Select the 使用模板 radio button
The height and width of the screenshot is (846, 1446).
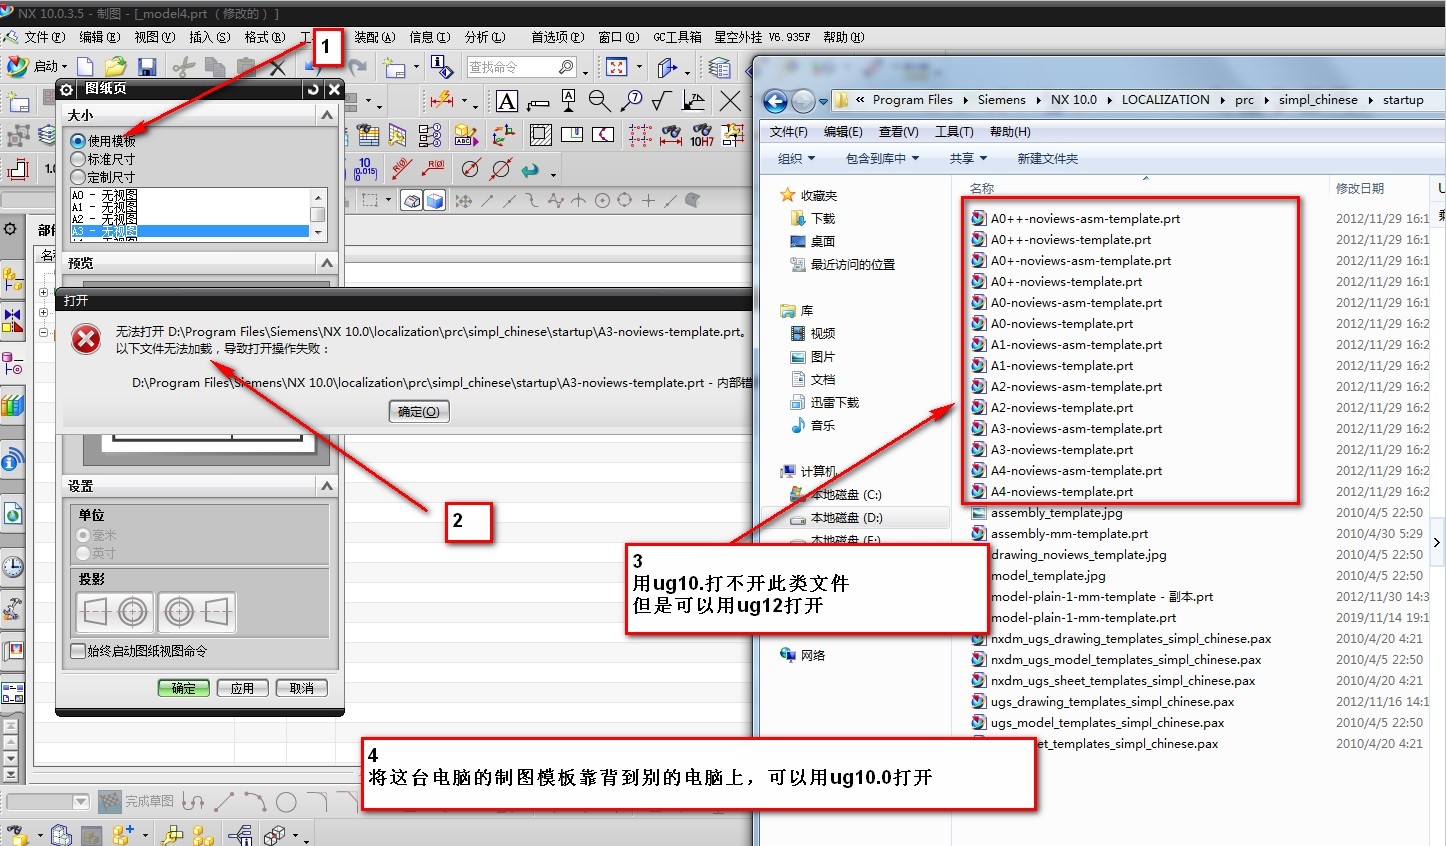(78, 141)
